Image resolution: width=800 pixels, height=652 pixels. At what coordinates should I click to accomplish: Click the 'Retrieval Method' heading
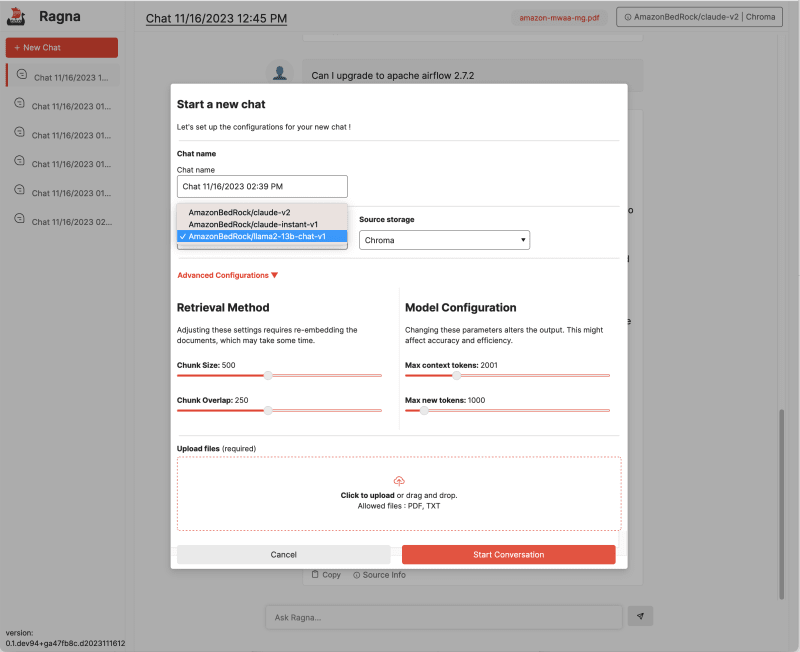pos(223,308)
